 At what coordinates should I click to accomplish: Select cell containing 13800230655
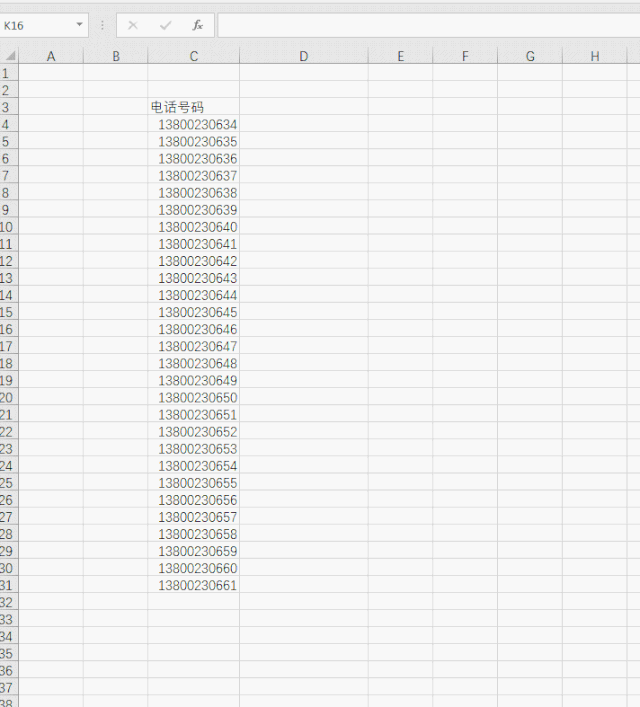193,482
